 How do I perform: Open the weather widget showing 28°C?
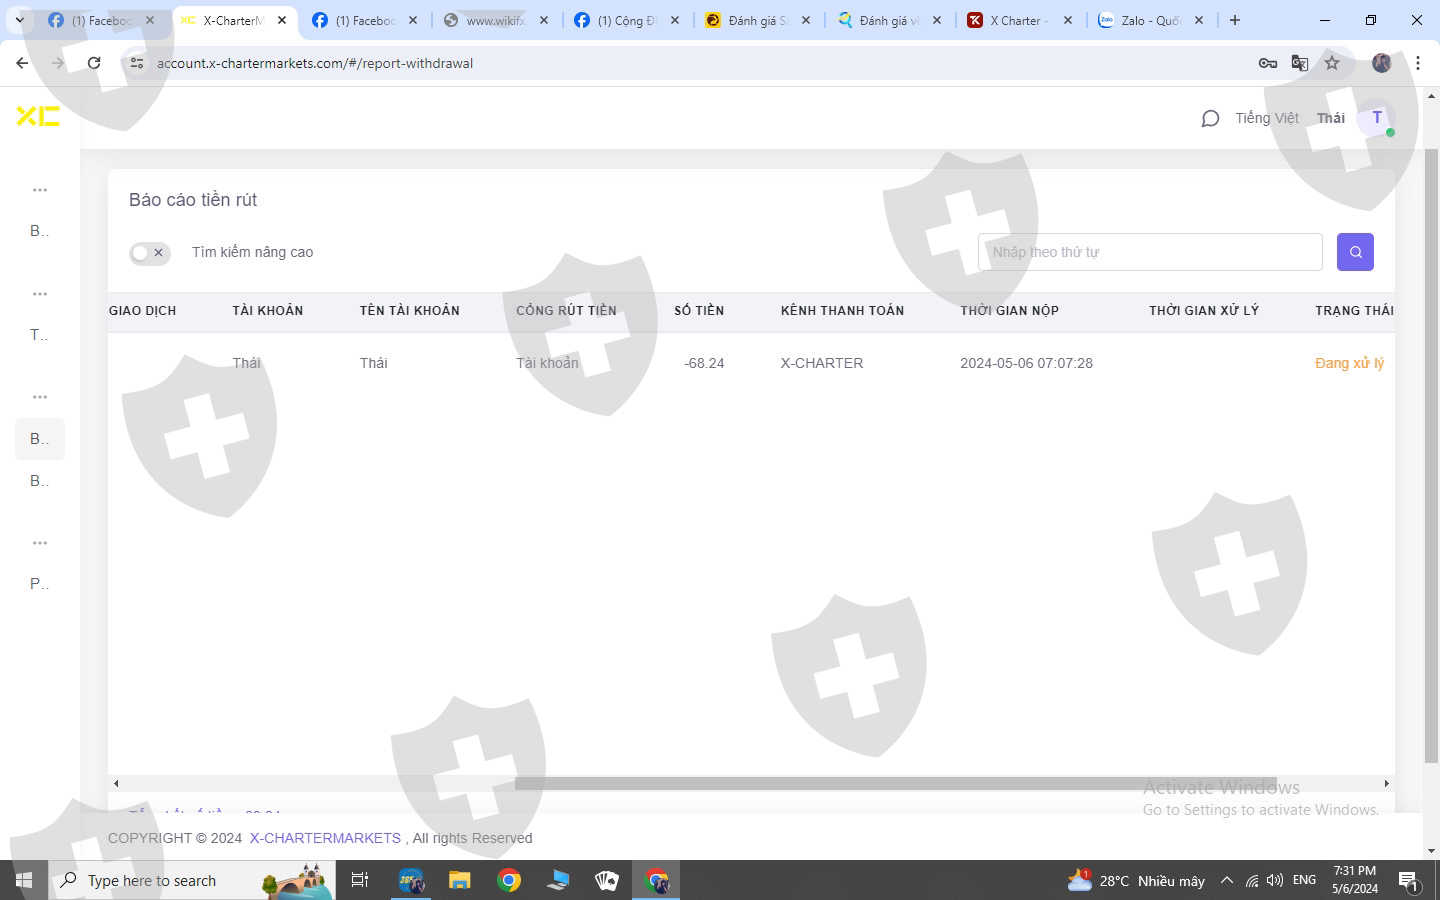pyautogui.click(x=1136, y=881)
